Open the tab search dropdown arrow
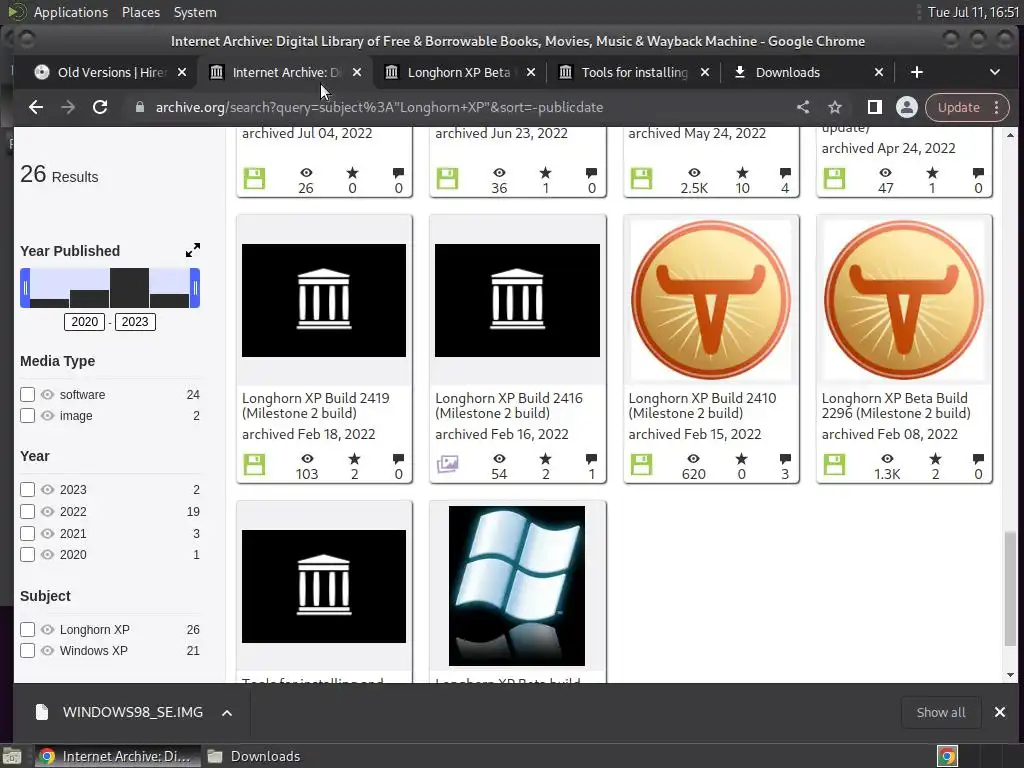 click(995, 72)
